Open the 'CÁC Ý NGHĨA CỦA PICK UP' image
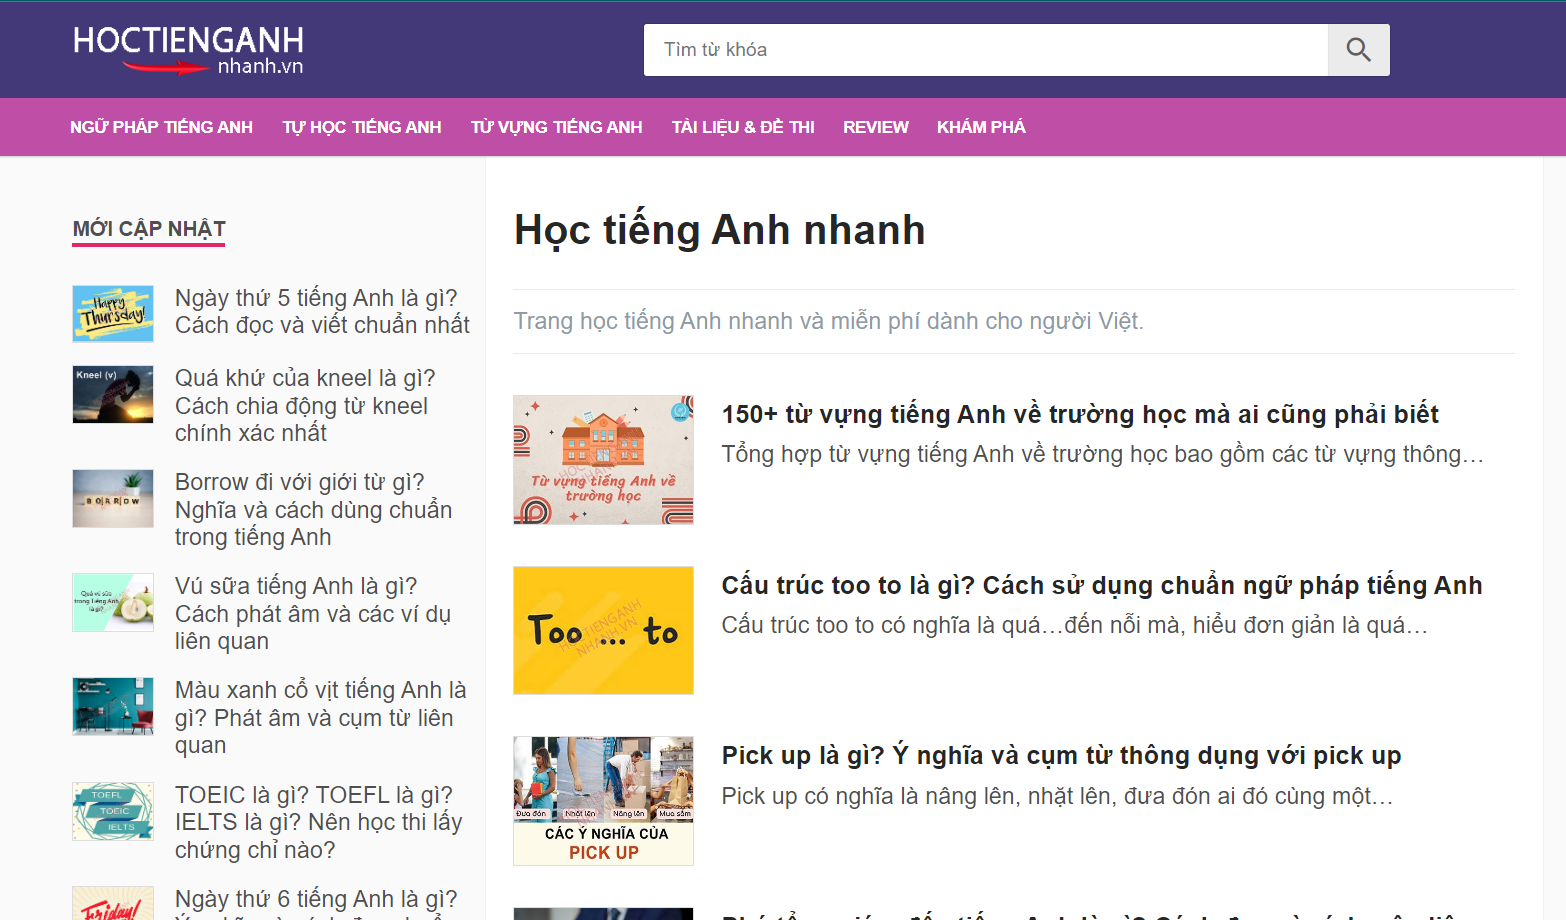1566x920 pixels. [603, 801]
